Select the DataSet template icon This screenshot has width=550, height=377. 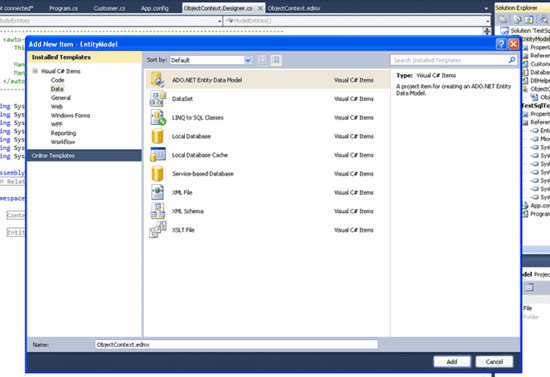tap(157, 99)
